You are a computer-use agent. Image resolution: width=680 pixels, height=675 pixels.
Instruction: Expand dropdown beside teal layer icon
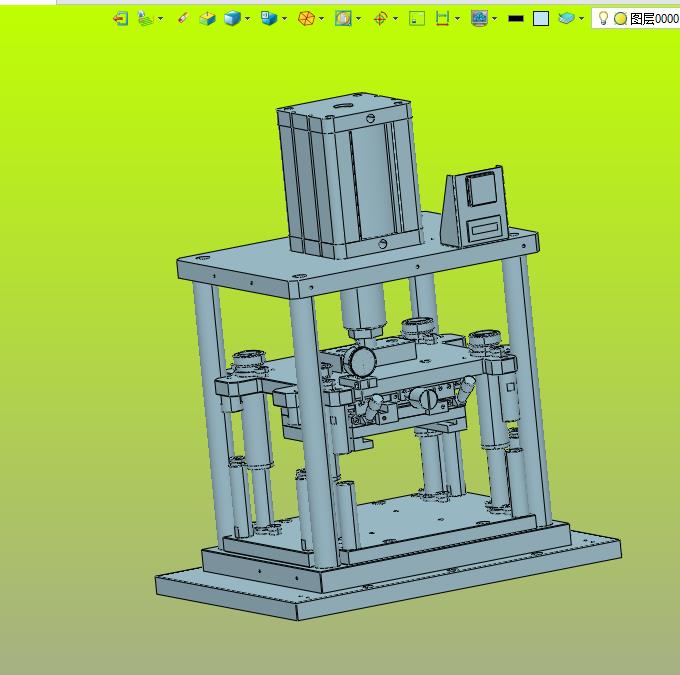[x=582, y=19]
